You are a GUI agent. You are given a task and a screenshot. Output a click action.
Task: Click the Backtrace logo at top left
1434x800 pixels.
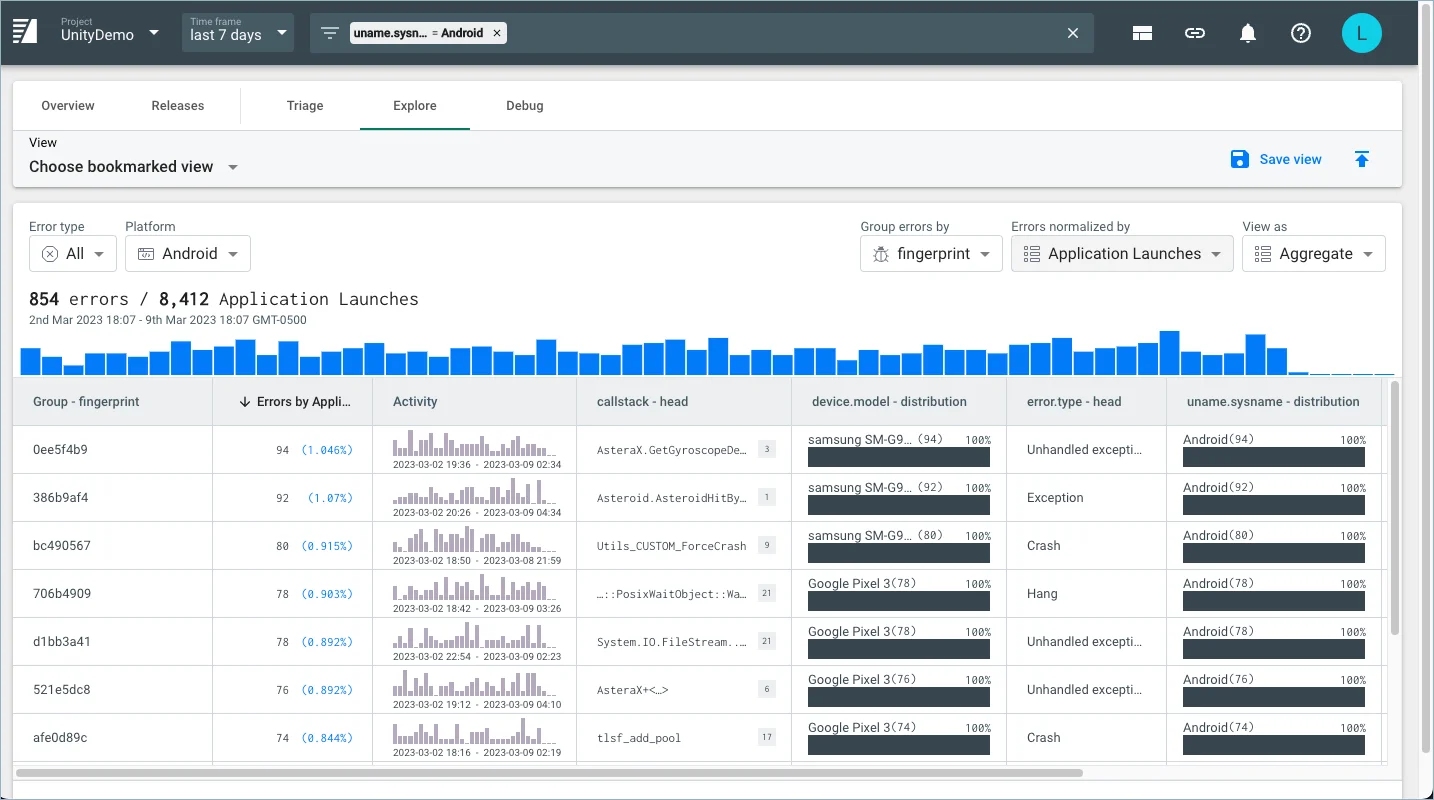coord(25,31)
